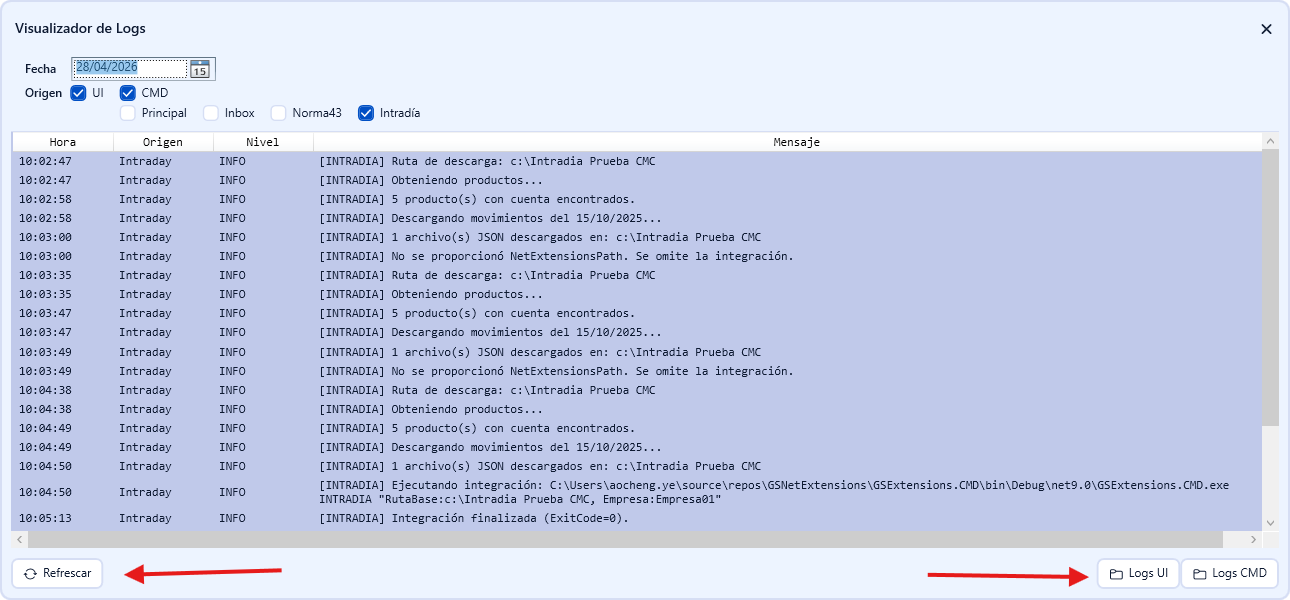Open the Logs CMD folder button
The width and height of the screenshot is (1290, 600).
pyautogui.click(x=1230, y=573)
